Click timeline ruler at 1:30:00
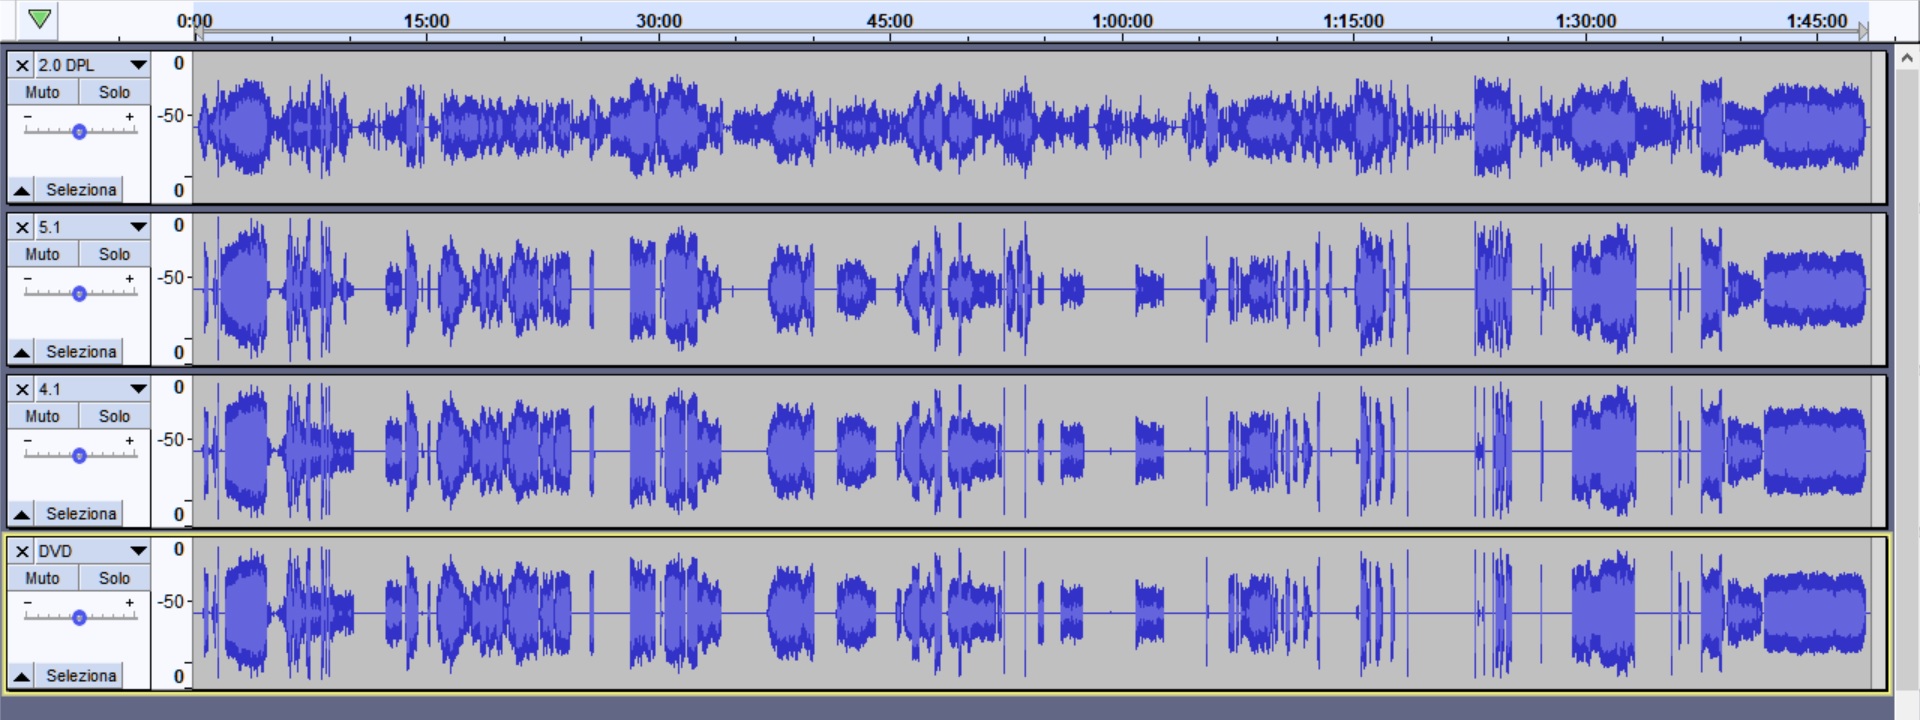Image resolution: width=1920 pixels, height=720 pixels. [x=1586, y=22]
